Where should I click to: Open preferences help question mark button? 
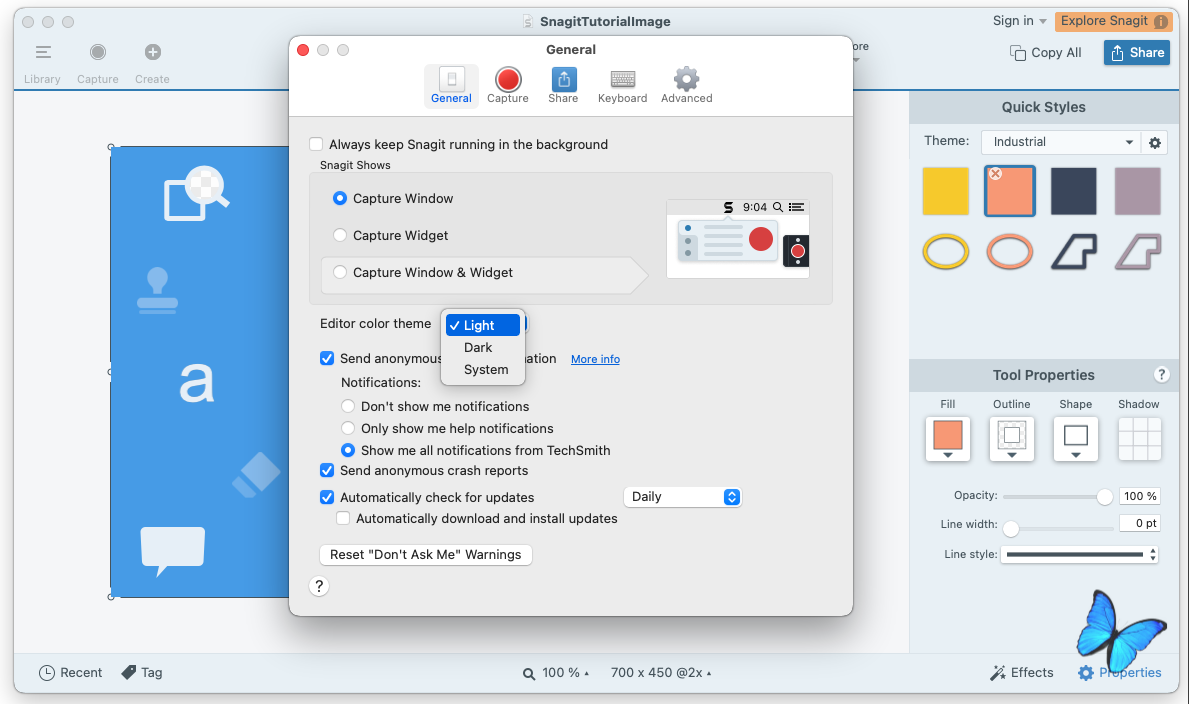319,586
